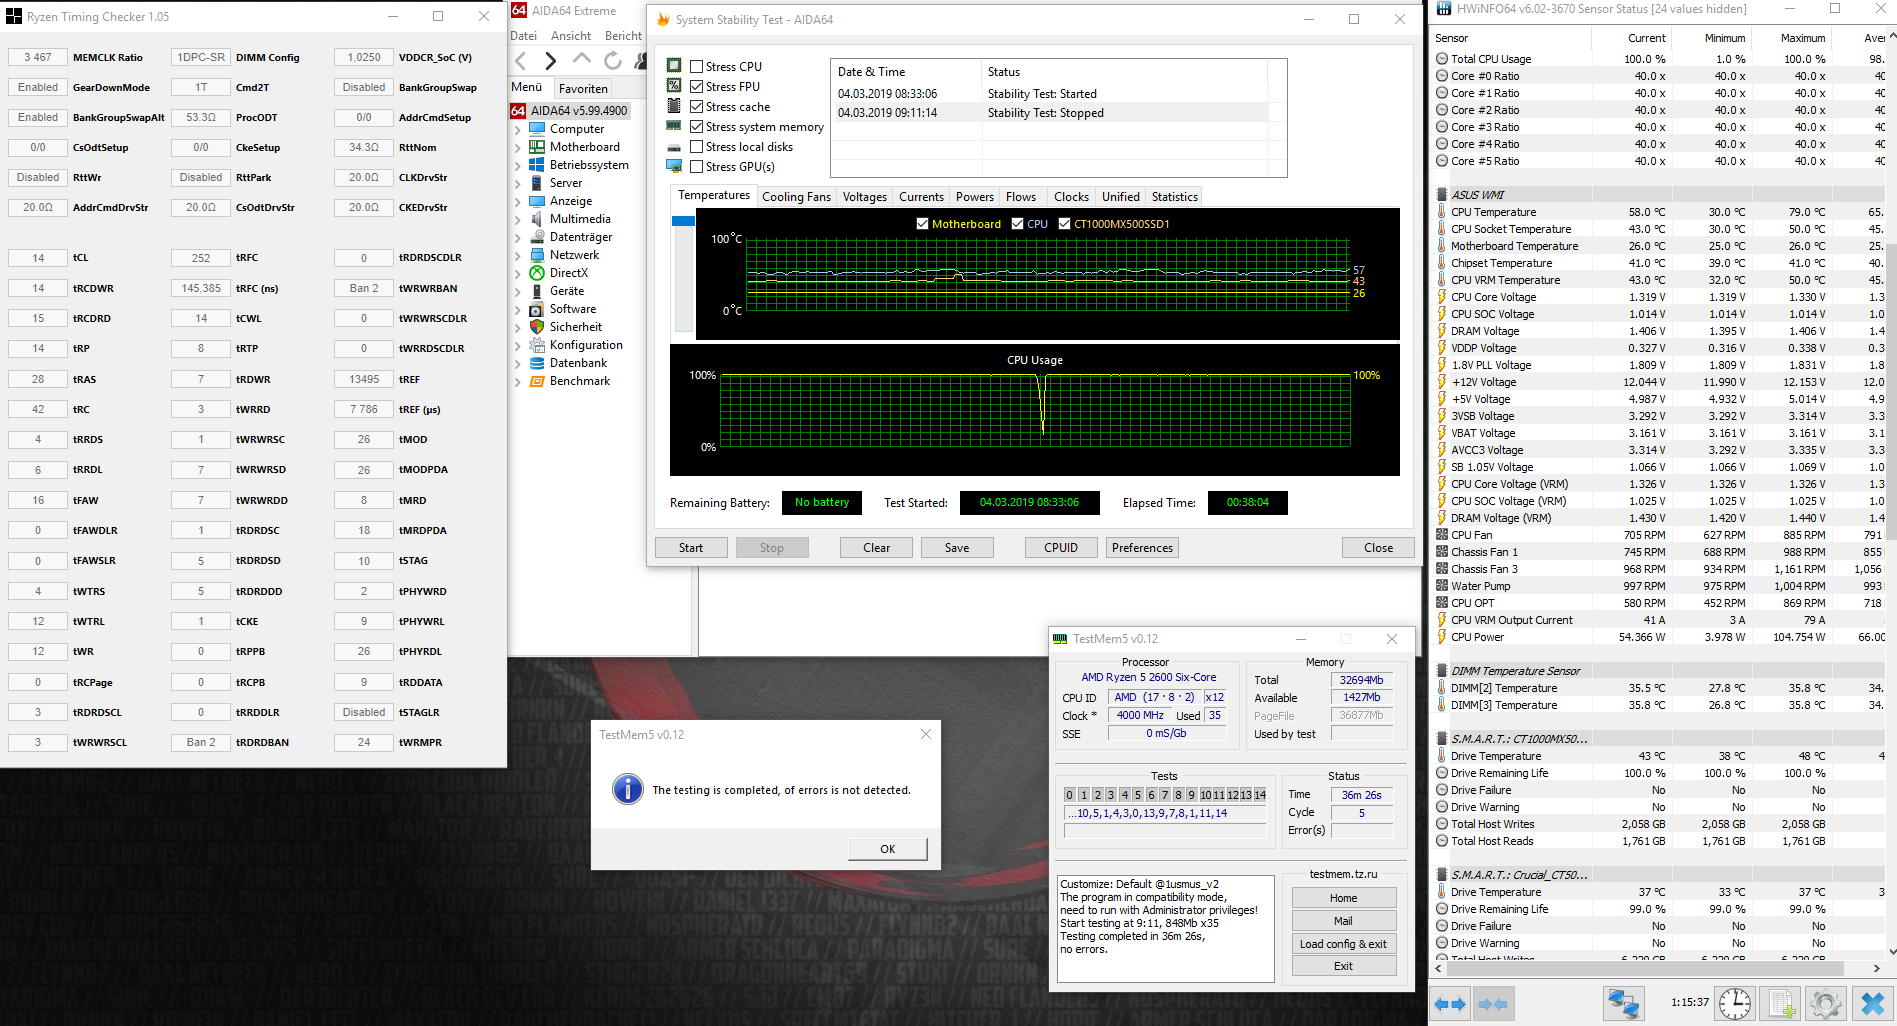The height and width of the screenshot is (1026, 1897).
Task: Expand the Anzeige tree node
Action: coord(518,201)
